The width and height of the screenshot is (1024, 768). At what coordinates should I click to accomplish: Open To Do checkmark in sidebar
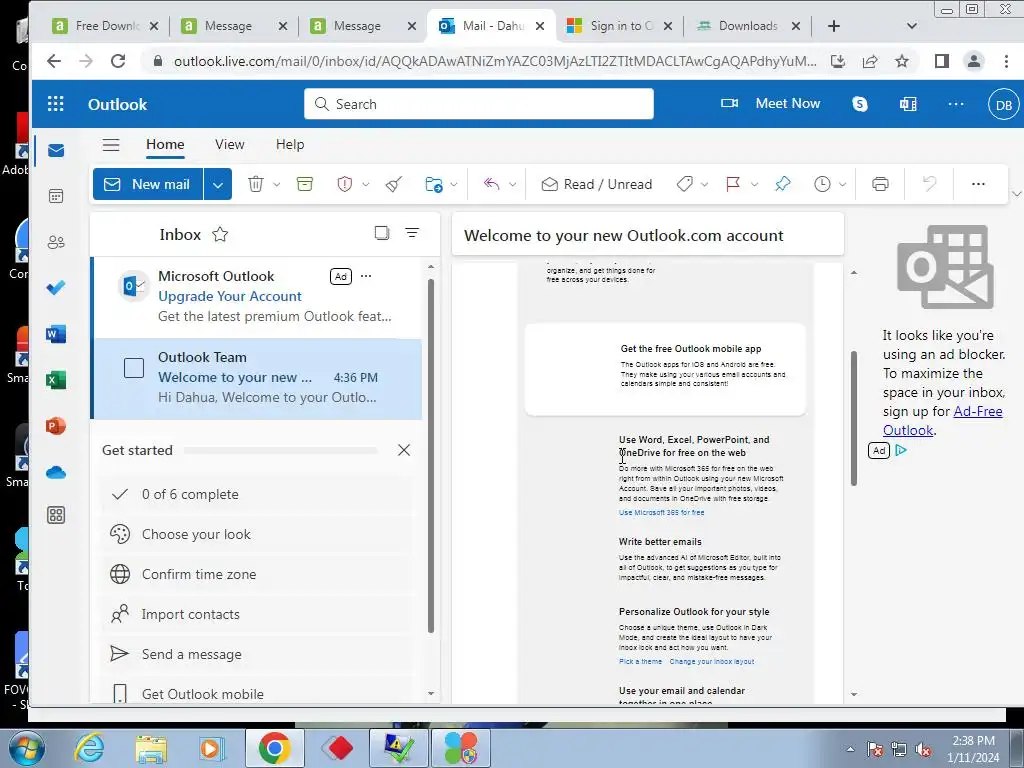[x=56, y=287]
